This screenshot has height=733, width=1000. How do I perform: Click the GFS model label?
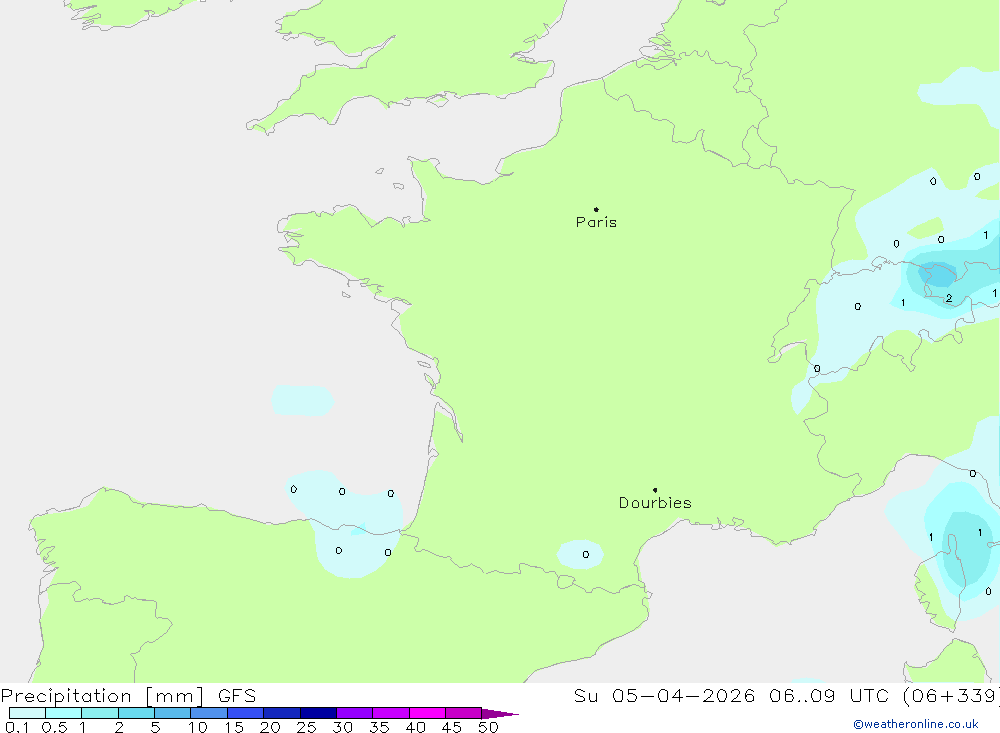point(237,696)
